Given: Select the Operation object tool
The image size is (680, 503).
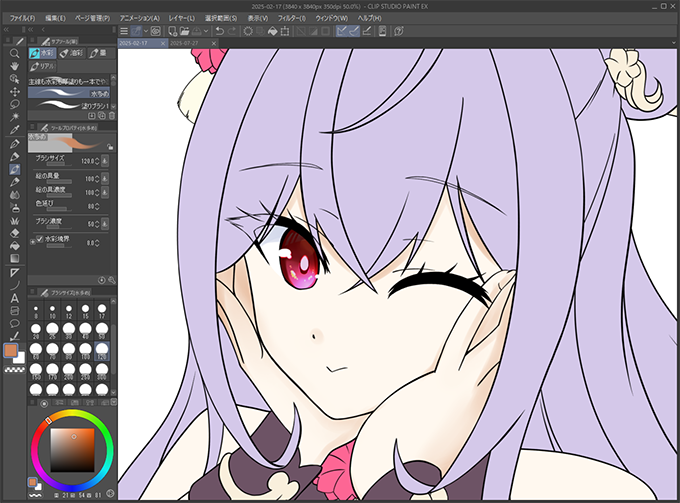Looking at the screenshot, I should (x=14, y=79).
